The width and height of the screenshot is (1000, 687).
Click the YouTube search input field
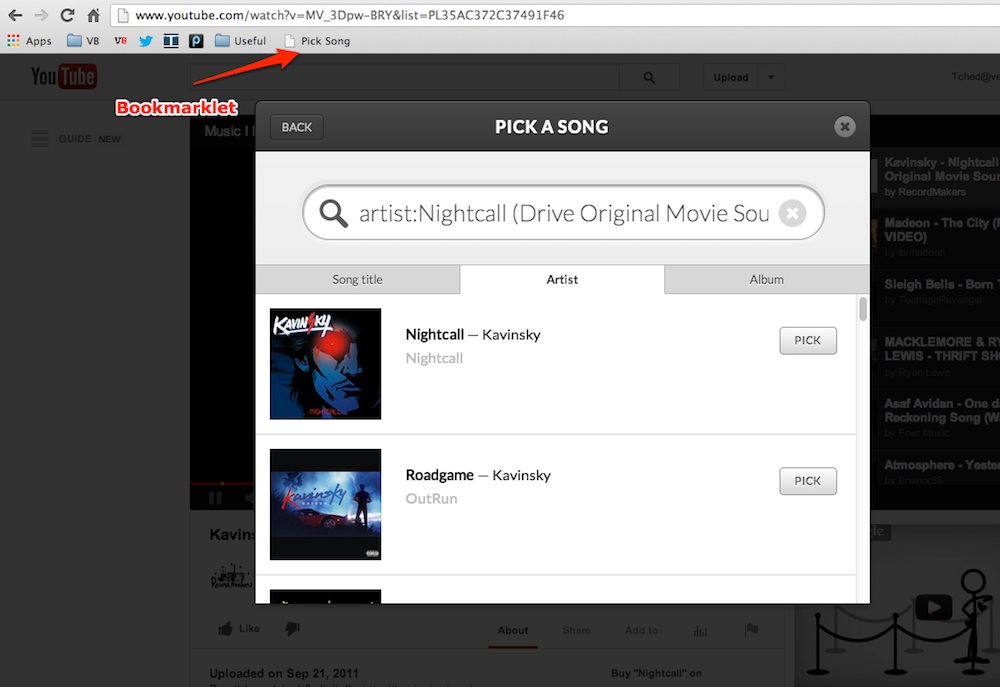(x=405, y=77)
